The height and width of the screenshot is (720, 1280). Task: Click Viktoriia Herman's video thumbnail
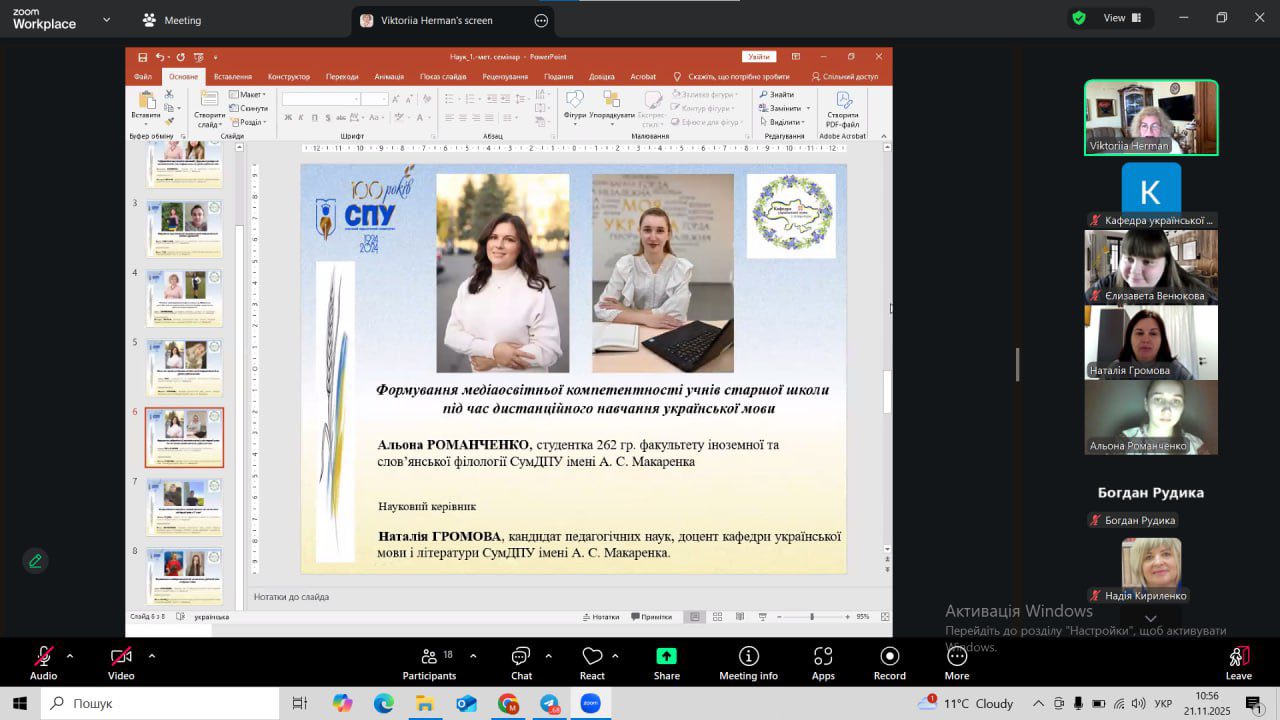(x=1151, y=117)
